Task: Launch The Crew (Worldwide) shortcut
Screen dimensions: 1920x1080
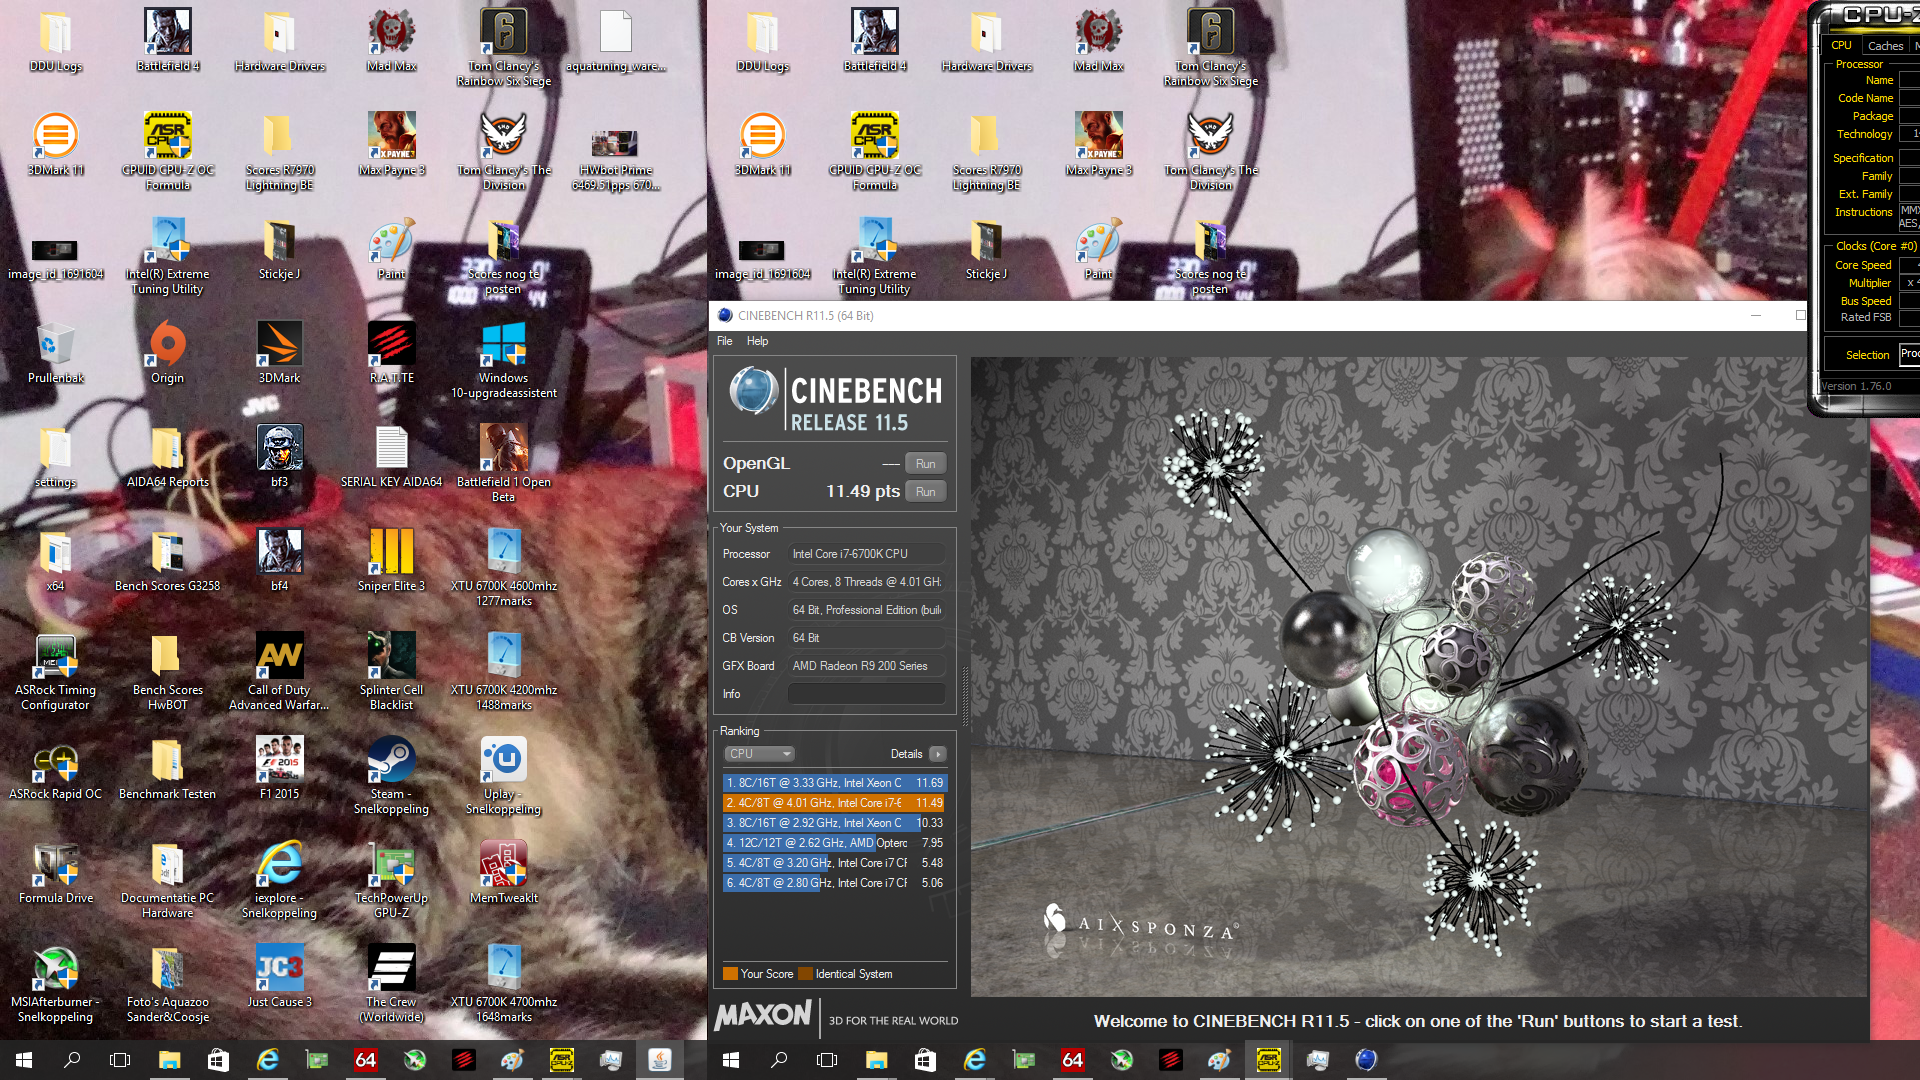Action: point(391,984)
